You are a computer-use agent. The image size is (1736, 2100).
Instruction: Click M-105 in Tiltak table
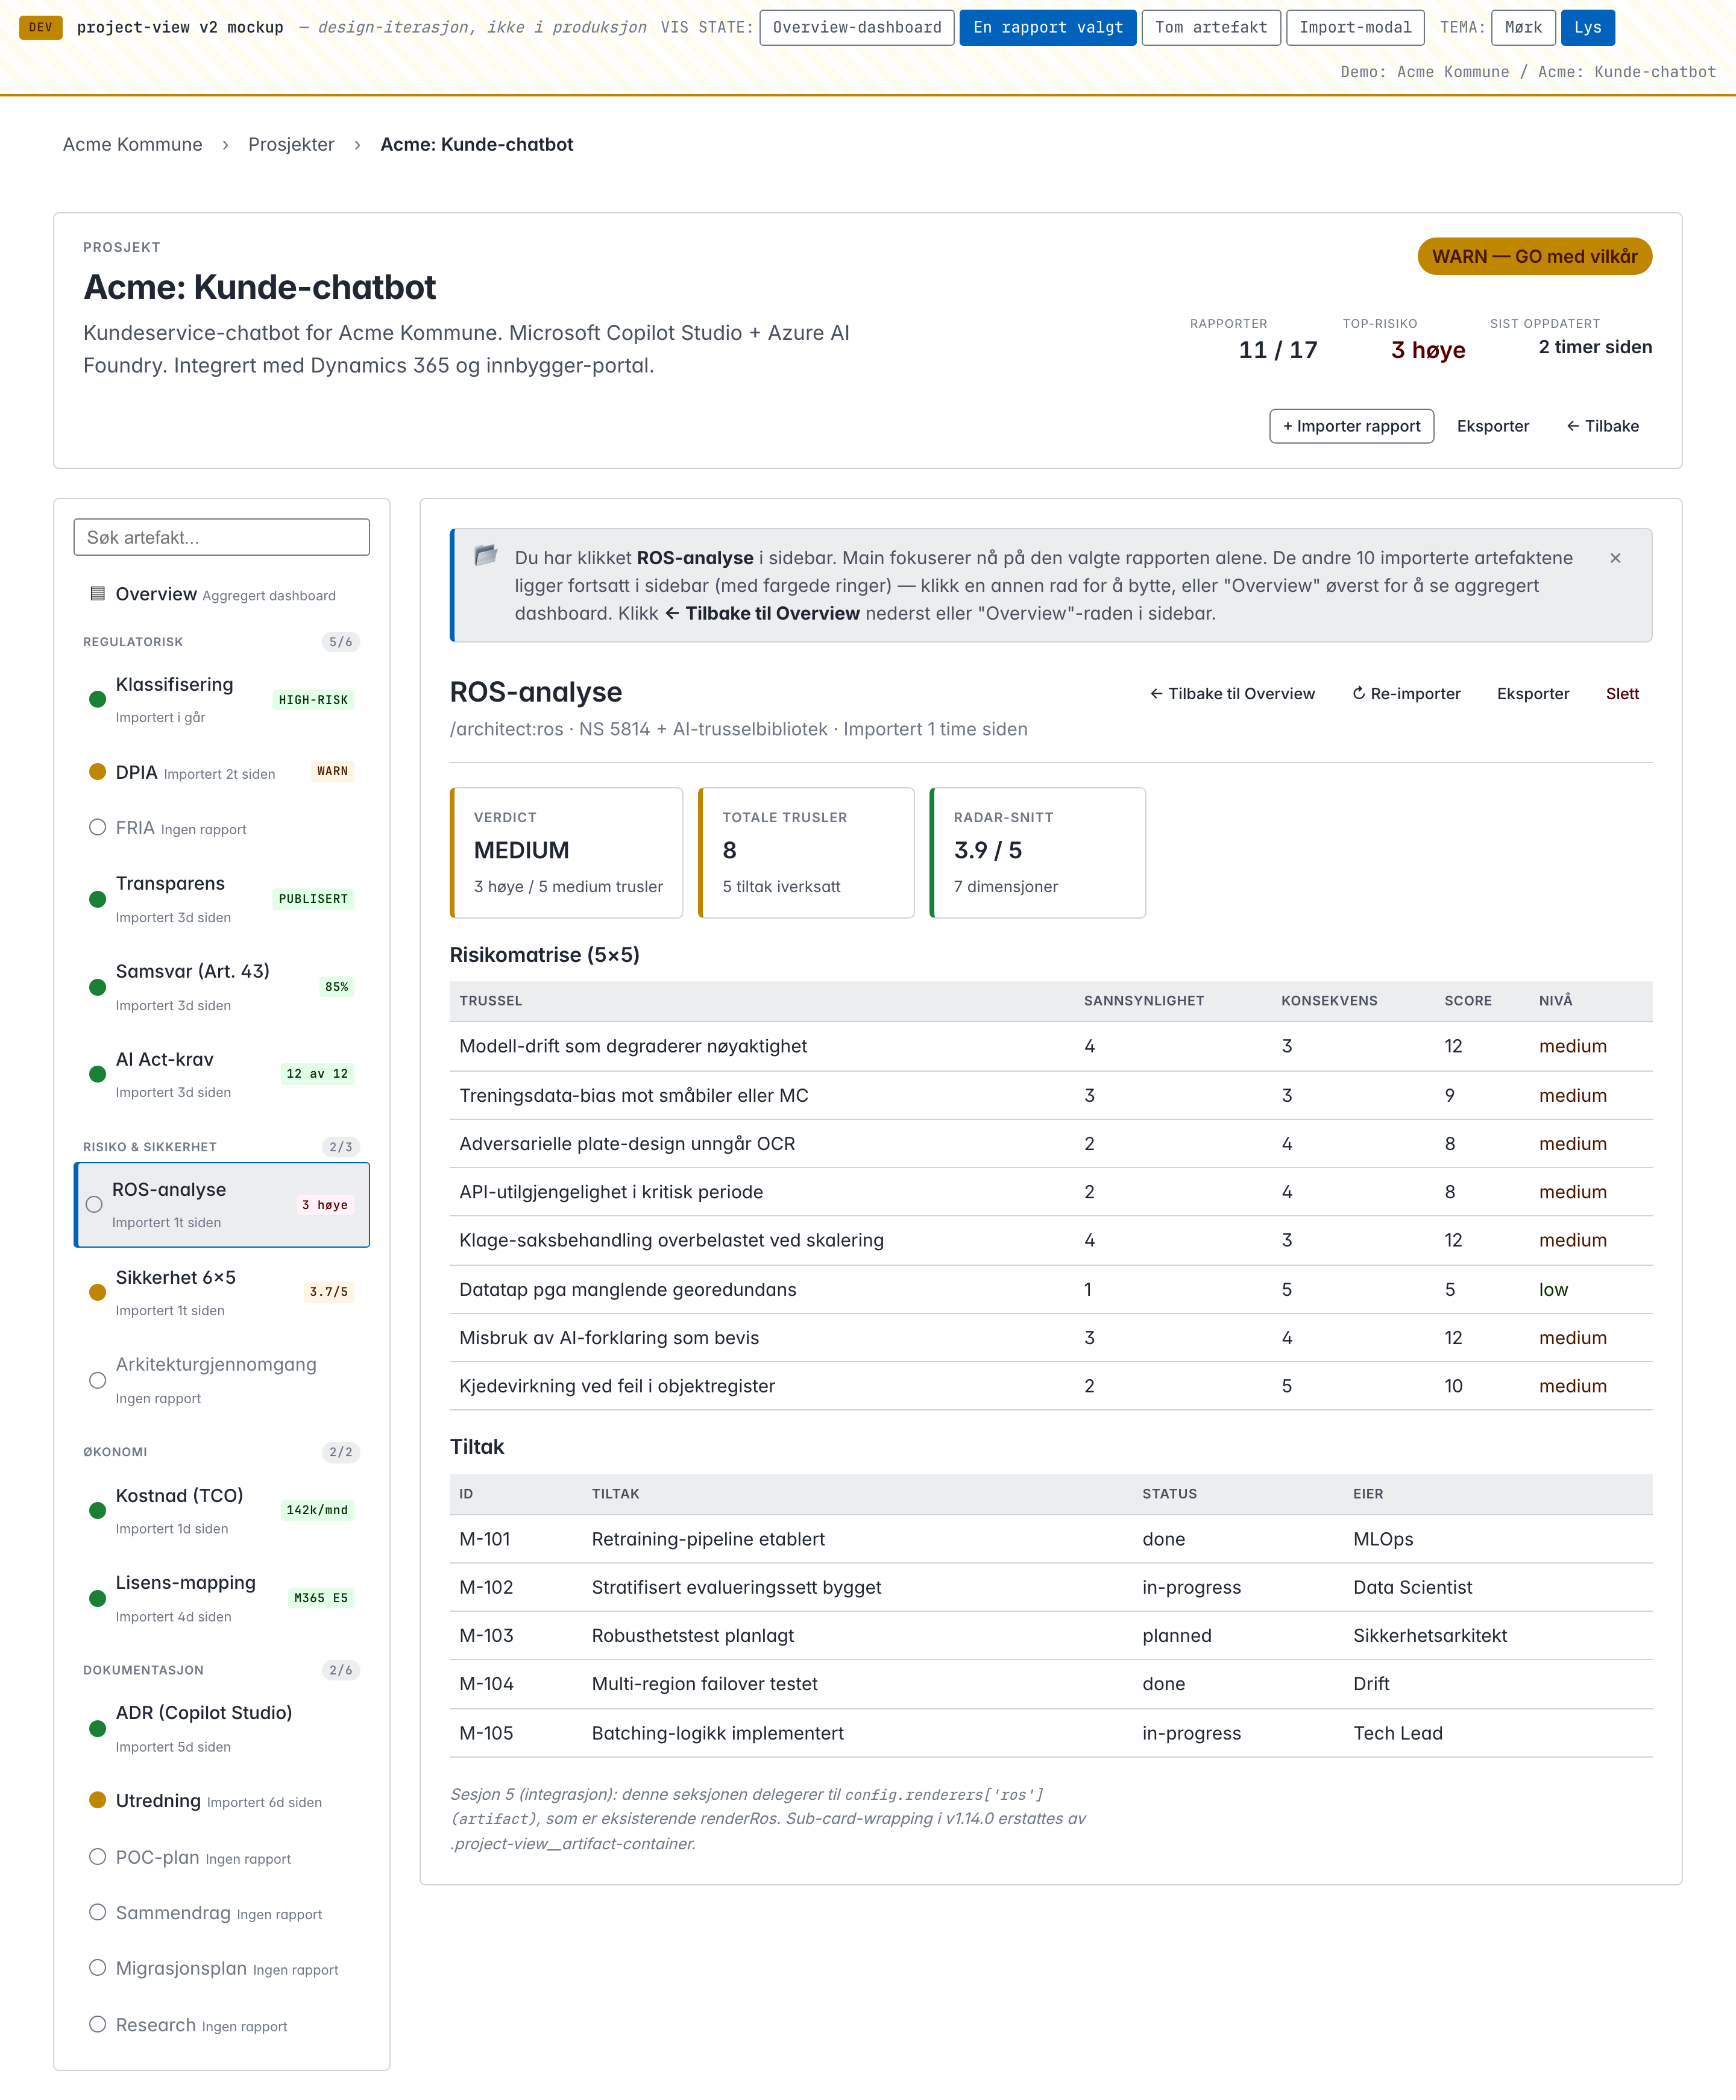coord(486,1733)
